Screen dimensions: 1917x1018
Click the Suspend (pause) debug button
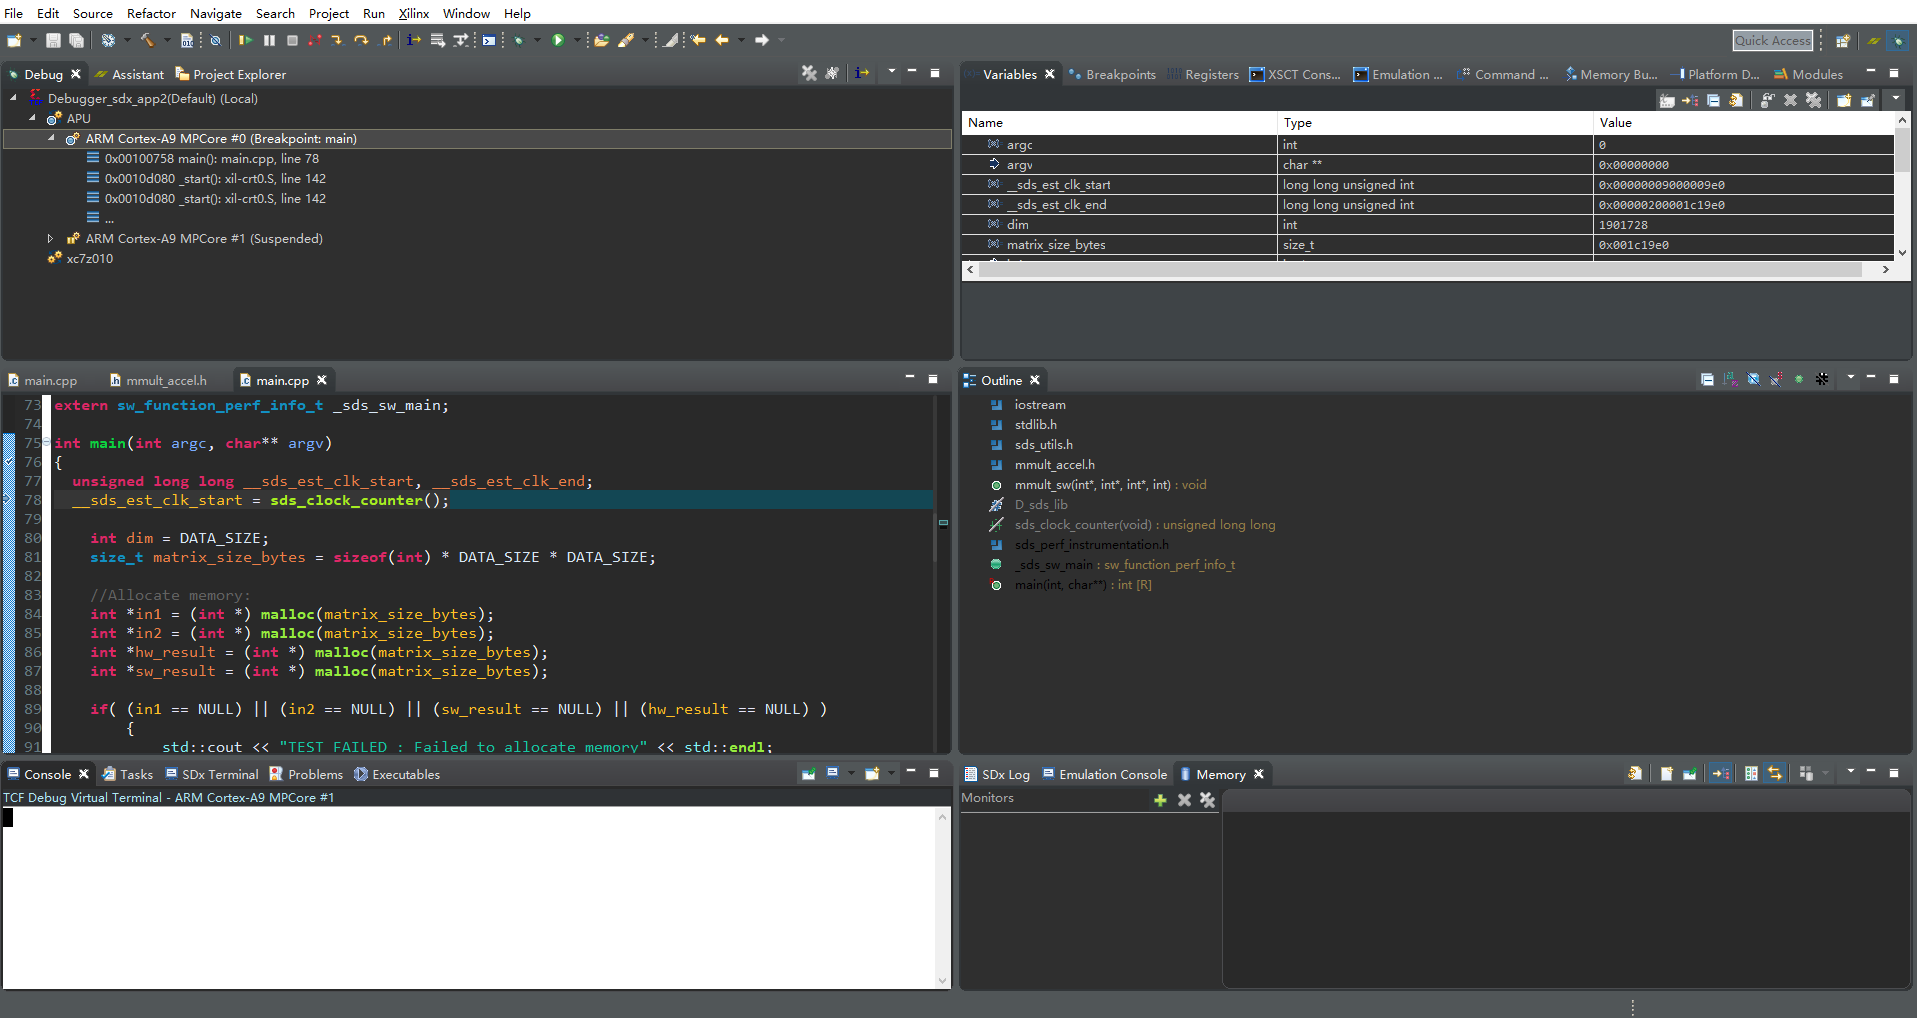coord(269,40)
